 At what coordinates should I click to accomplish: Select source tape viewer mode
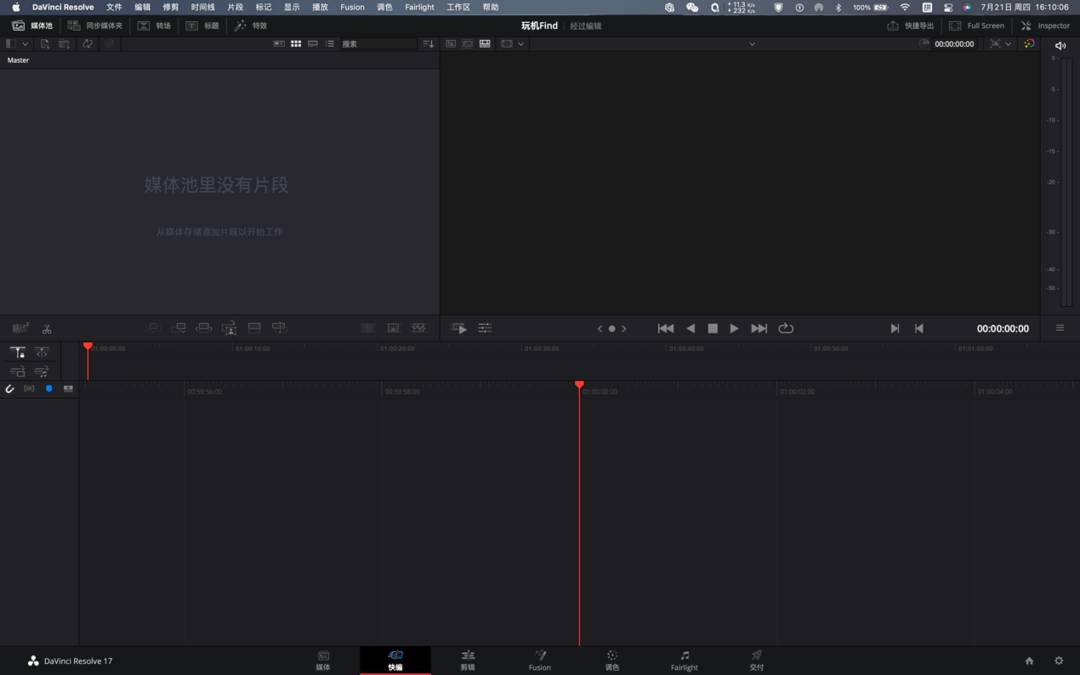tap(468, 43)
